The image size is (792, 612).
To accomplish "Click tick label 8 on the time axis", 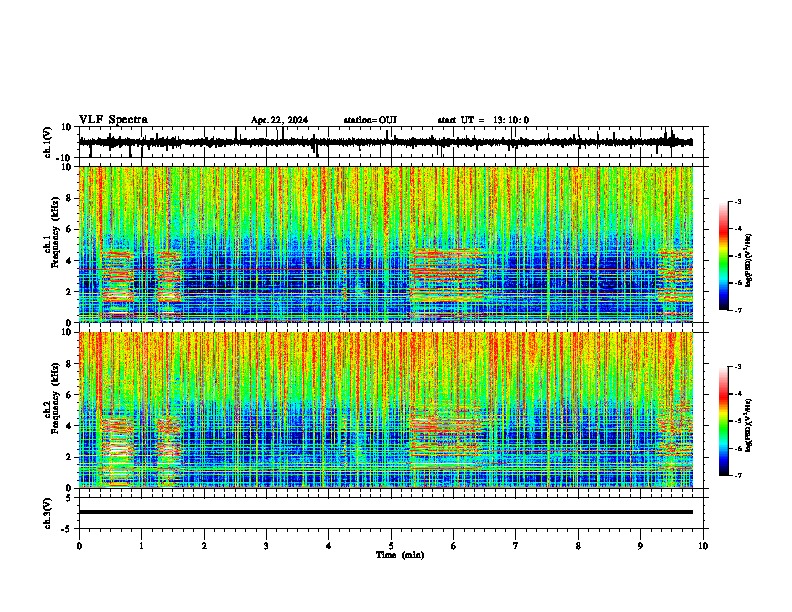I will point(578,546).
